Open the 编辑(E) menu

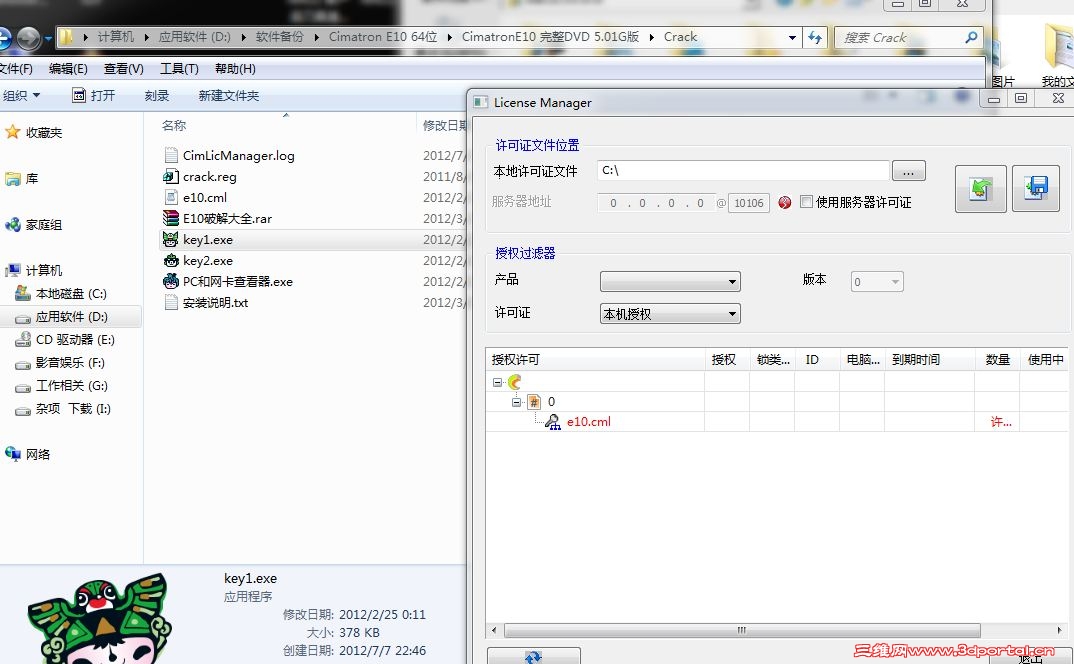pyautogui.click(x=68, y=69)
